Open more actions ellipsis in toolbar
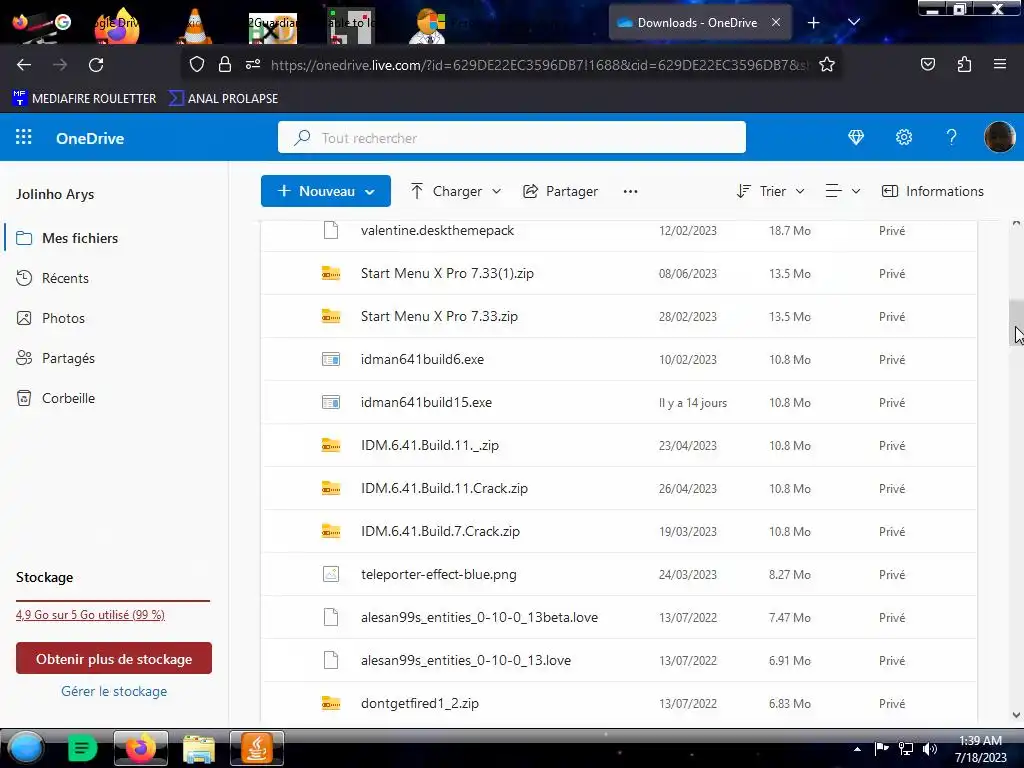1024x768 pixels. coord(630,191)
